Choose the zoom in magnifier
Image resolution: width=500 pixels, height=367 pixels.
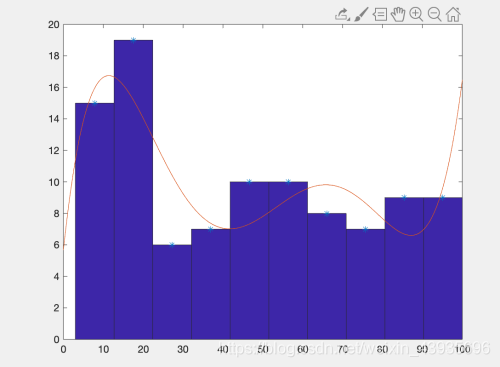[416, 14]
